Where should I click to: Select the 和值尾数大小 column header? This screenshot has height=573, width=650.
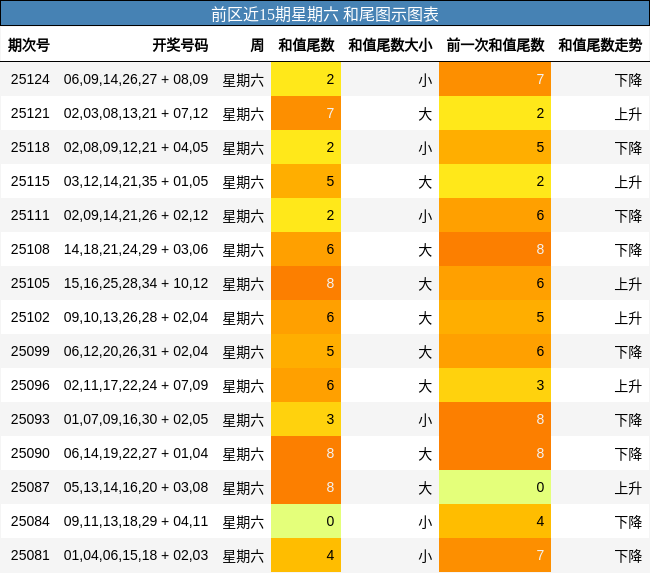[390, 45]
